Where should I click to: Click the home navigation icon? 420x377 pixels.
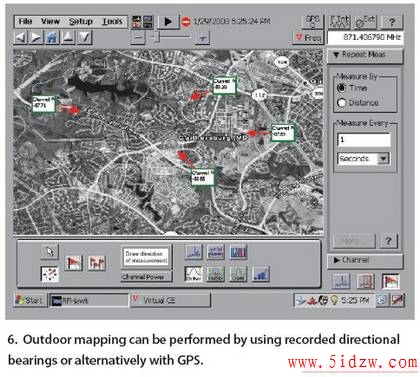coord(52,37)
